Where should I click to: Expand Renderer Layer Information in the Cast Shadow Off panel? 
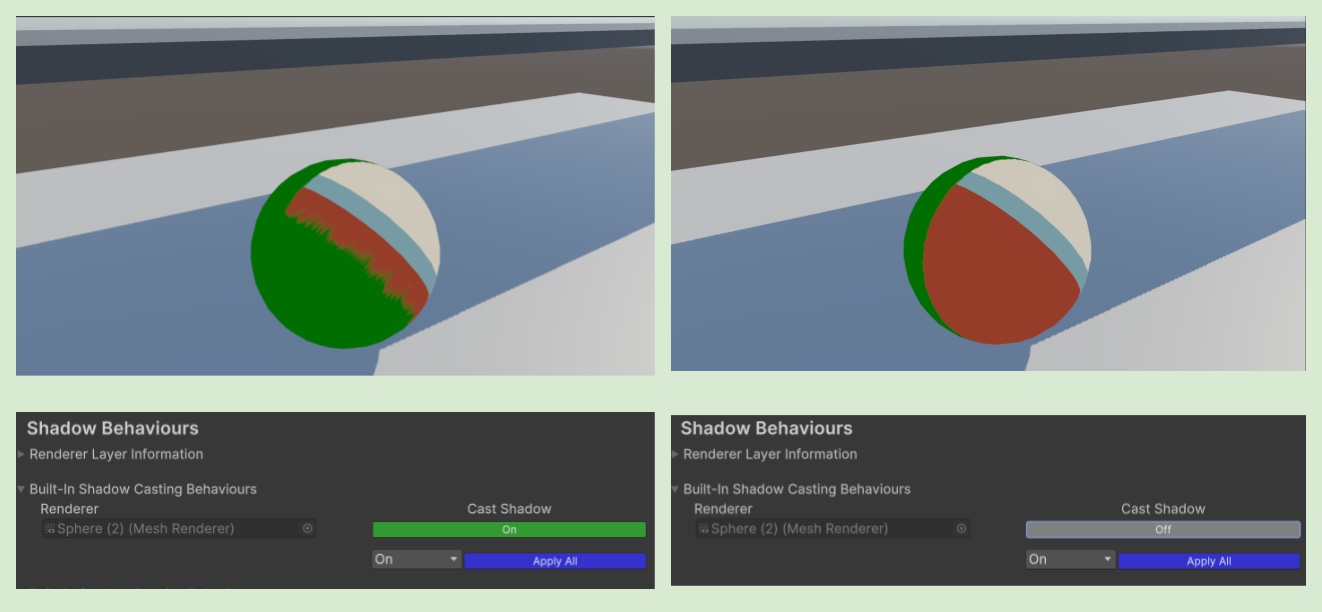(x=676, y=454)
